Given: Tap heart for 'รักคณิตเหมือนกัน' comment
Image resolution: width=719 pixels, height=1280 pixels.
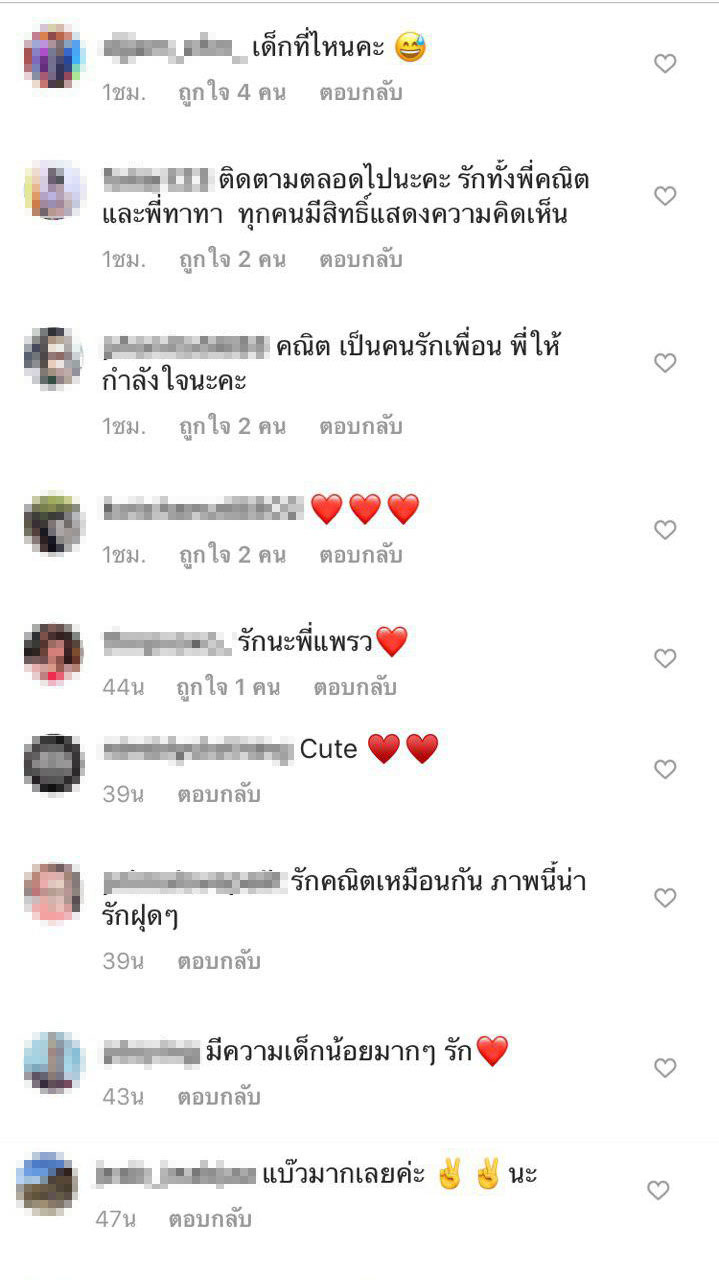Looking at the screenshot, I should pos(665,899).
